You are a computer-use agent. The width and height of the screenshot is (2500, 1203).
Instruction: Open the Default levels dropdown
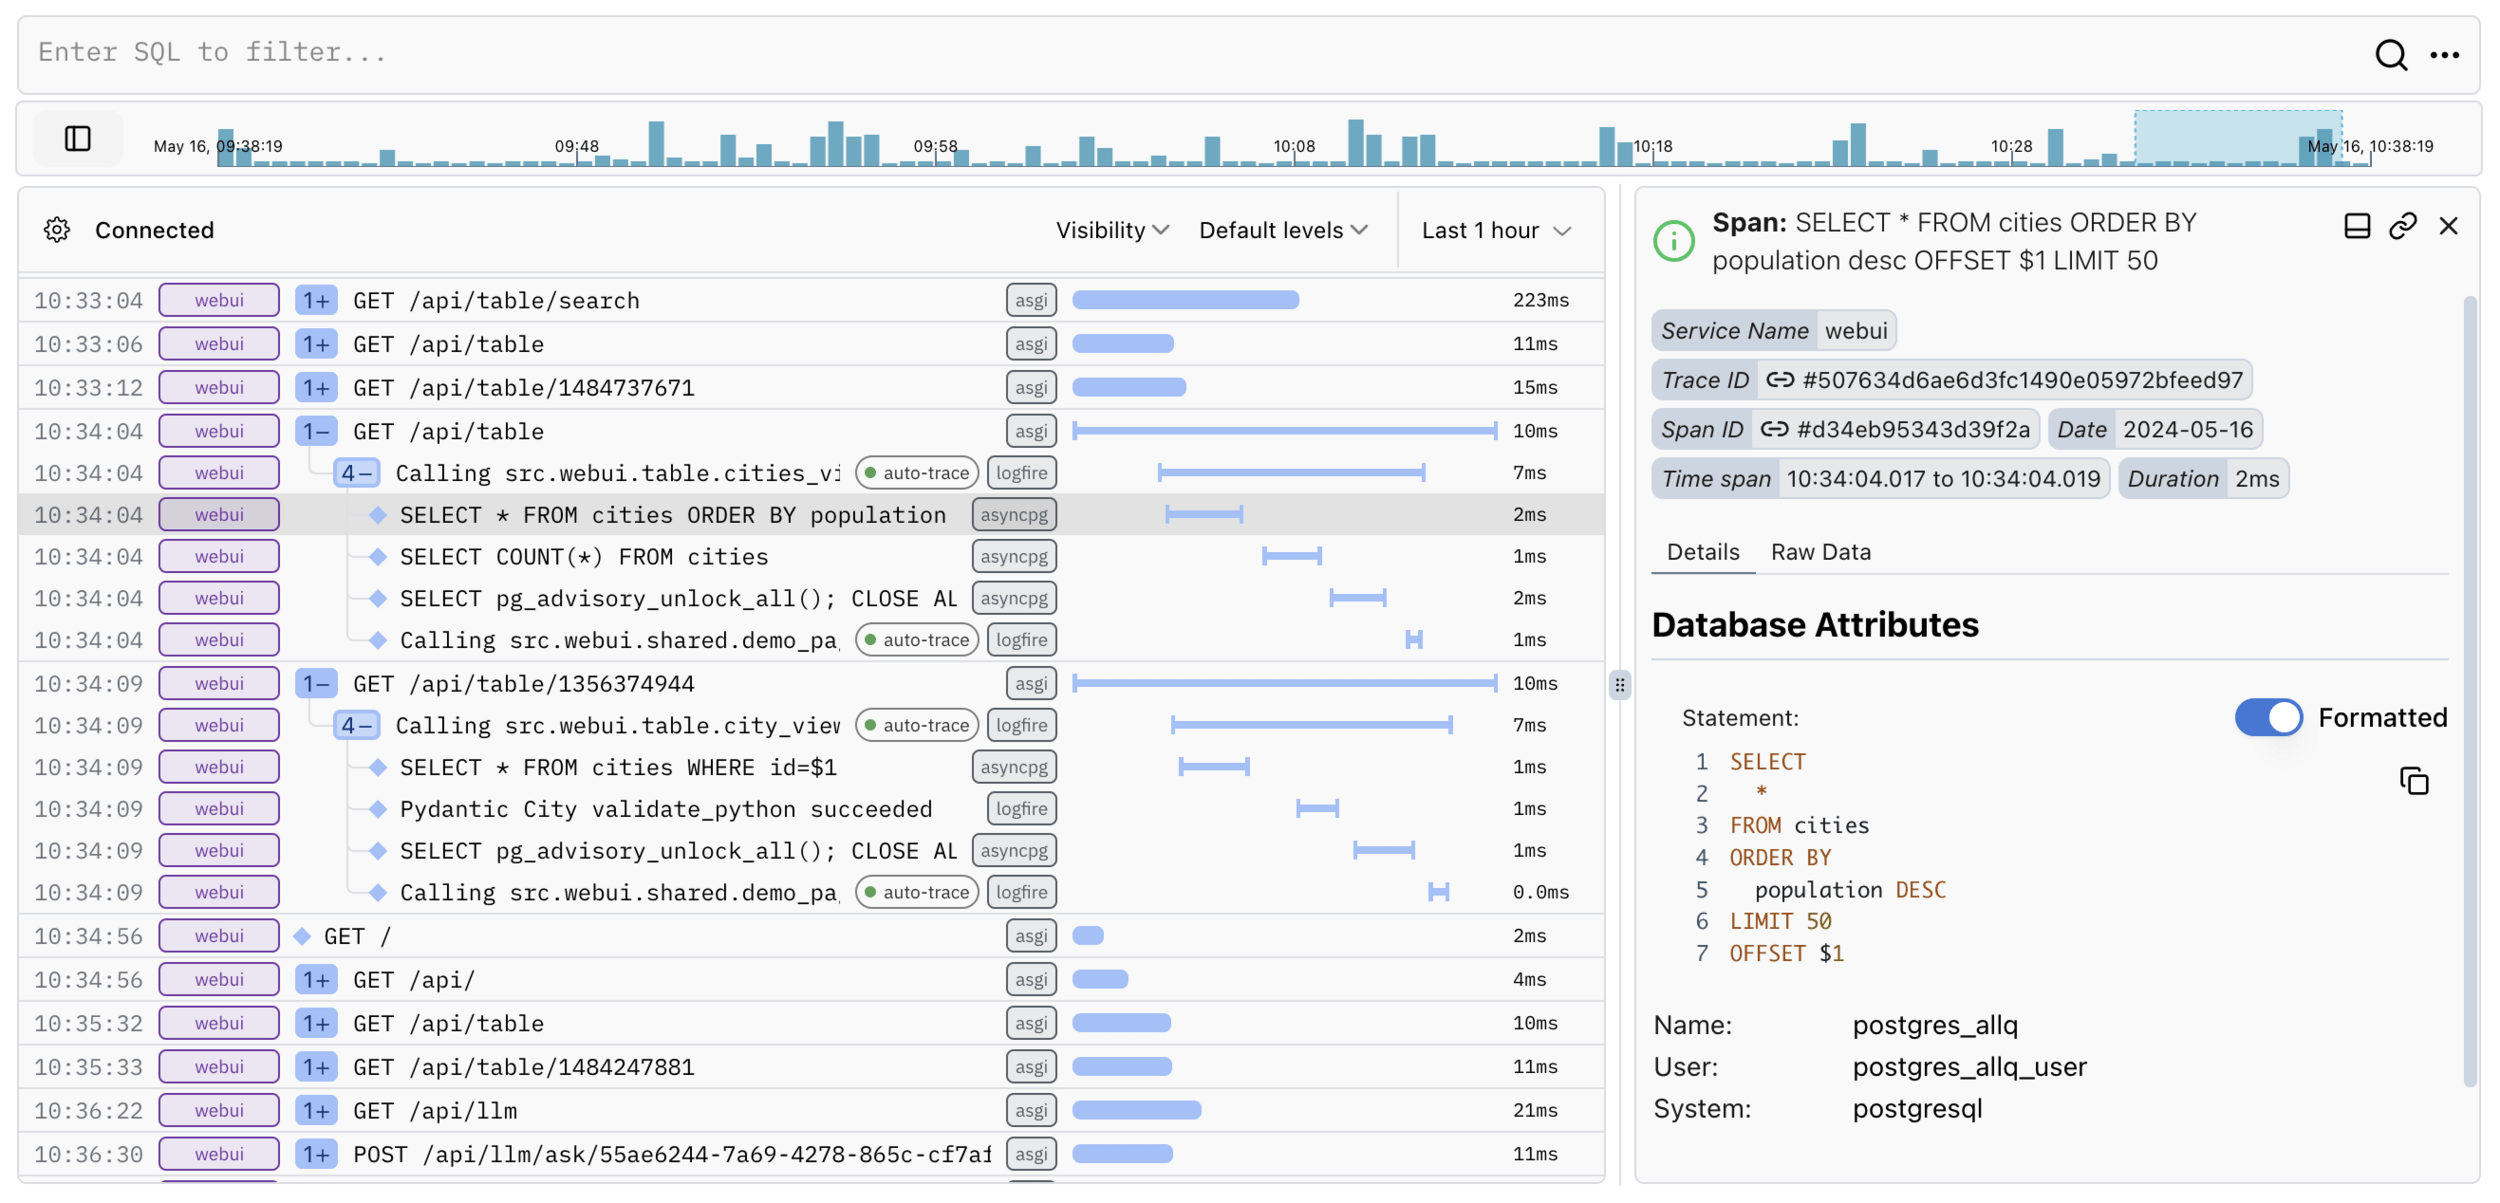point(1283,230)
